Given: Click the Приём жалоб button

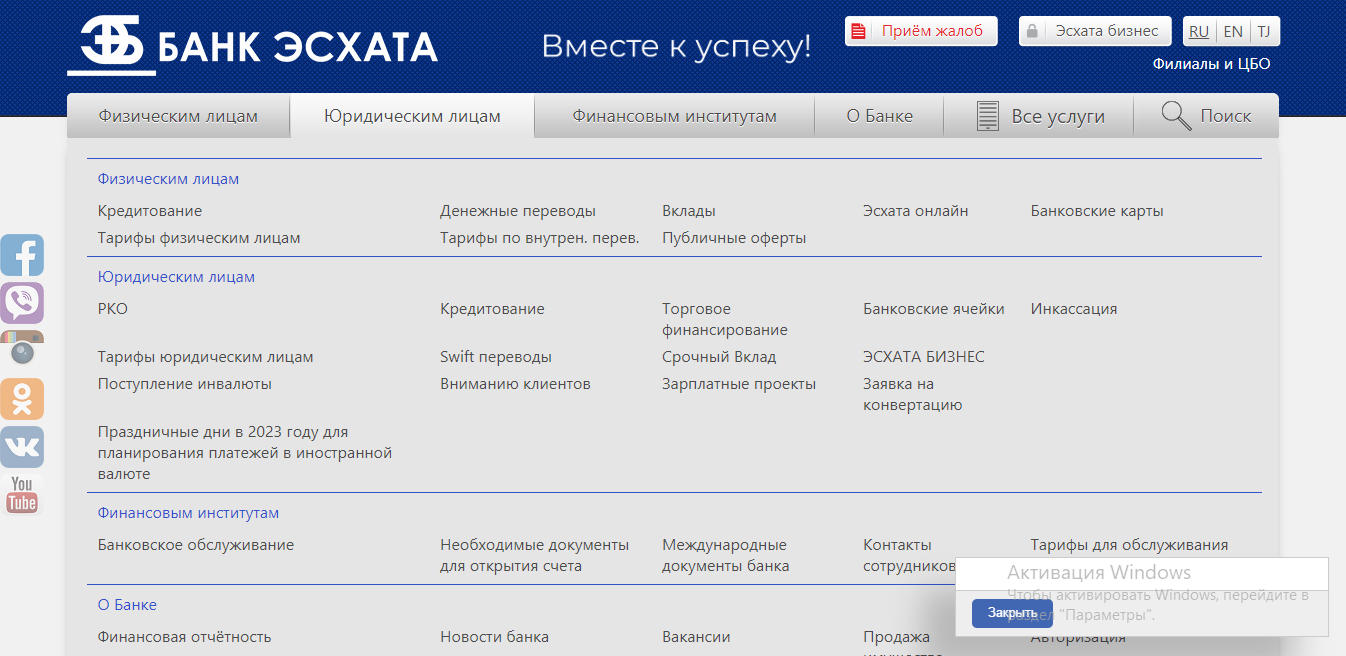Looking at the screenshot, I should coord(921,31).
